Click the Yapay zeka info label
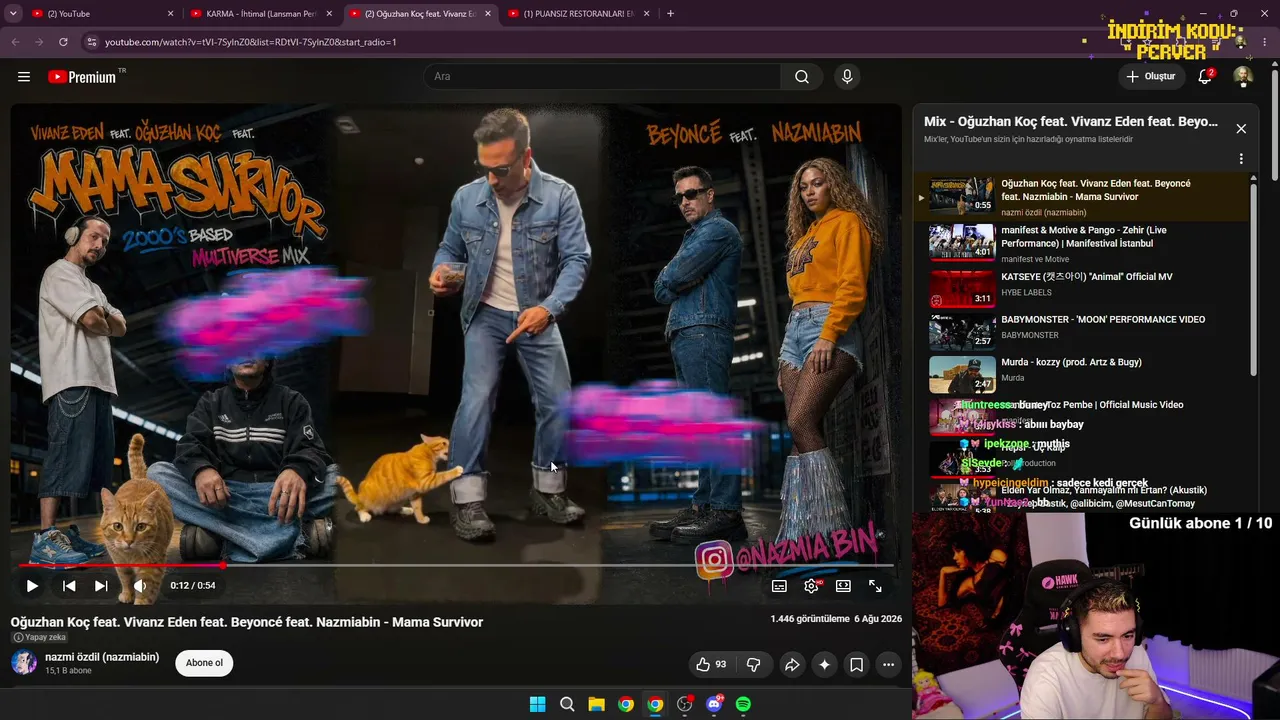 (40, 637)
